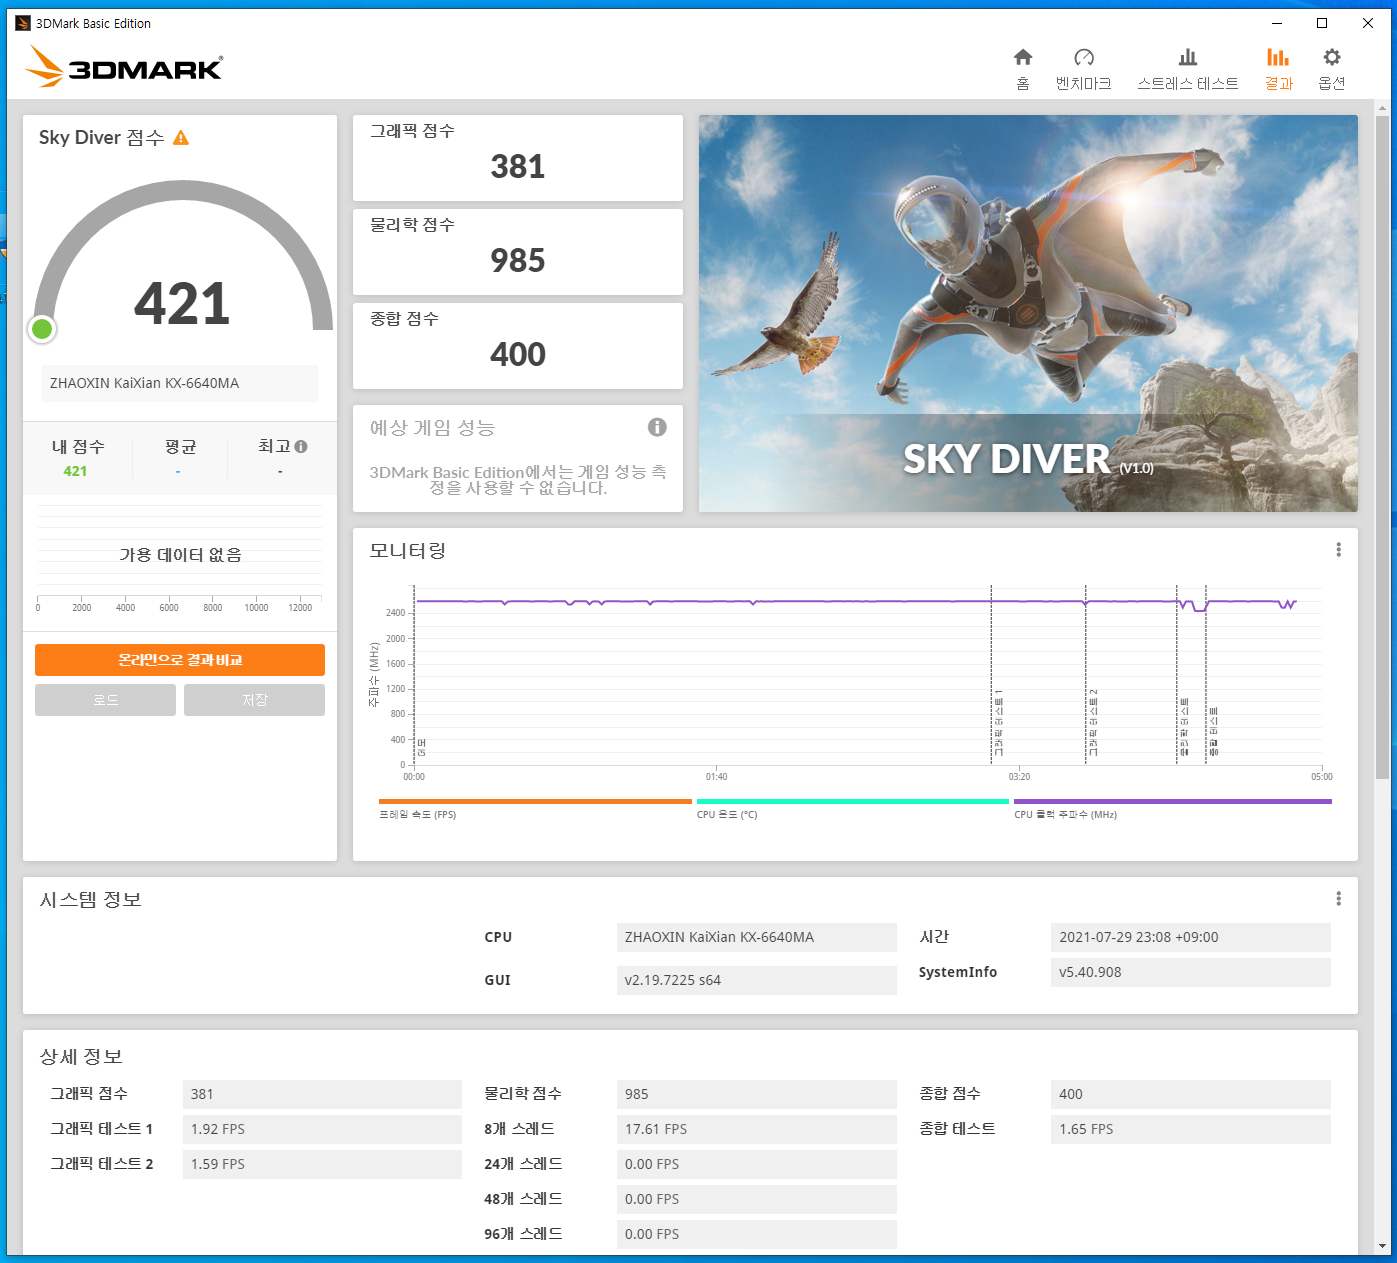
Task: Open the monitoring panel three-dot menu
Action: 1338,549
